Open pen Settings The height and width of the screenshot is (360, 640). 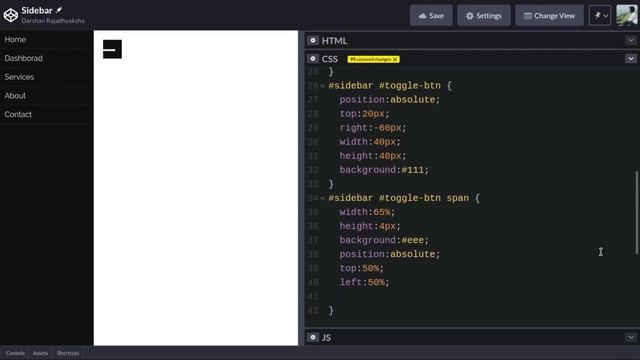(x=484, y=16)
